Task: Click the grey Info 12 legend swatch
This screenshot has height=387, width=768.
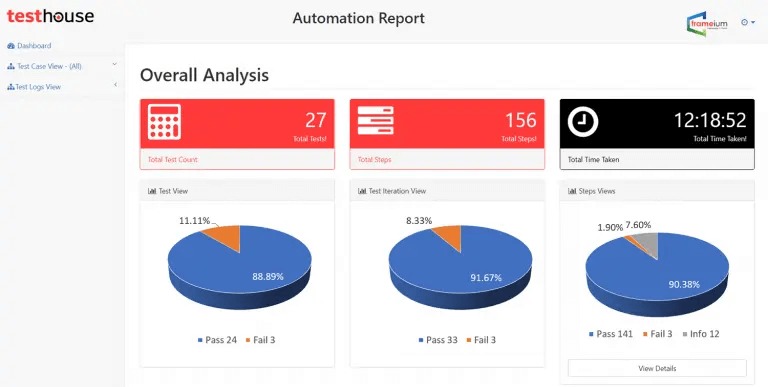Action: tap(685, 334)
